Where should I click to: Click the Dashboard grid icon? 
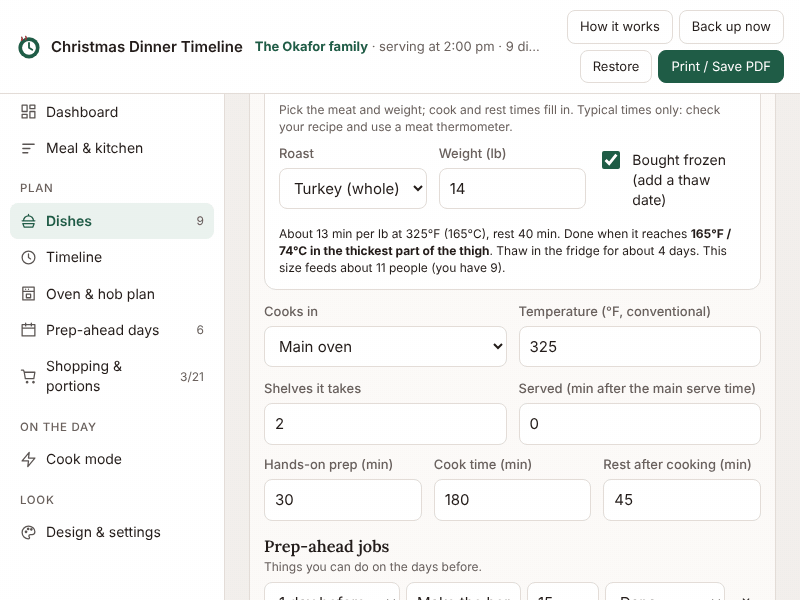point(28,112)
